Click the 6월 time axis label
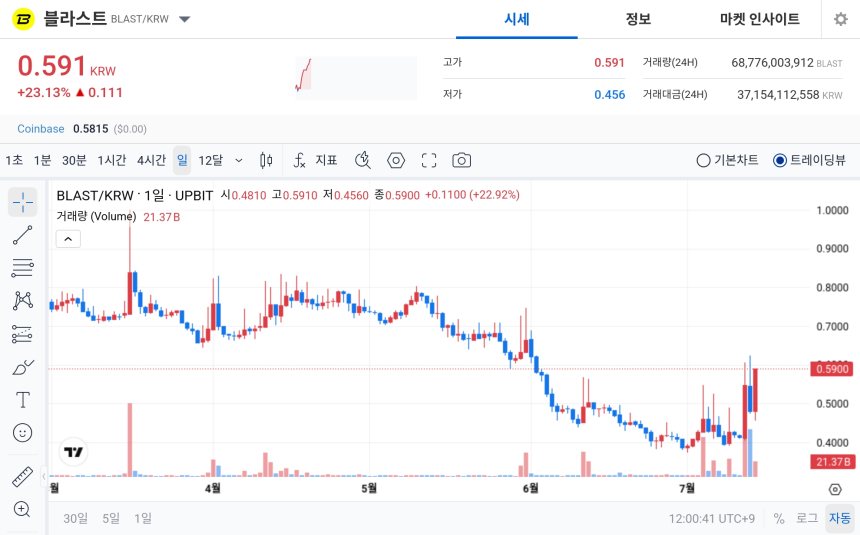 tap(530, 488)
